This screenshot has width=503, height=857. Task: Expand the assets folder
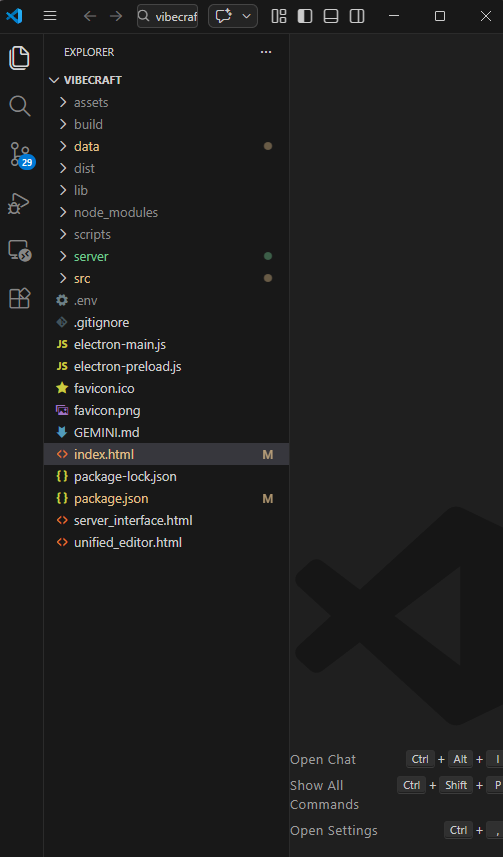pos(166,102)
